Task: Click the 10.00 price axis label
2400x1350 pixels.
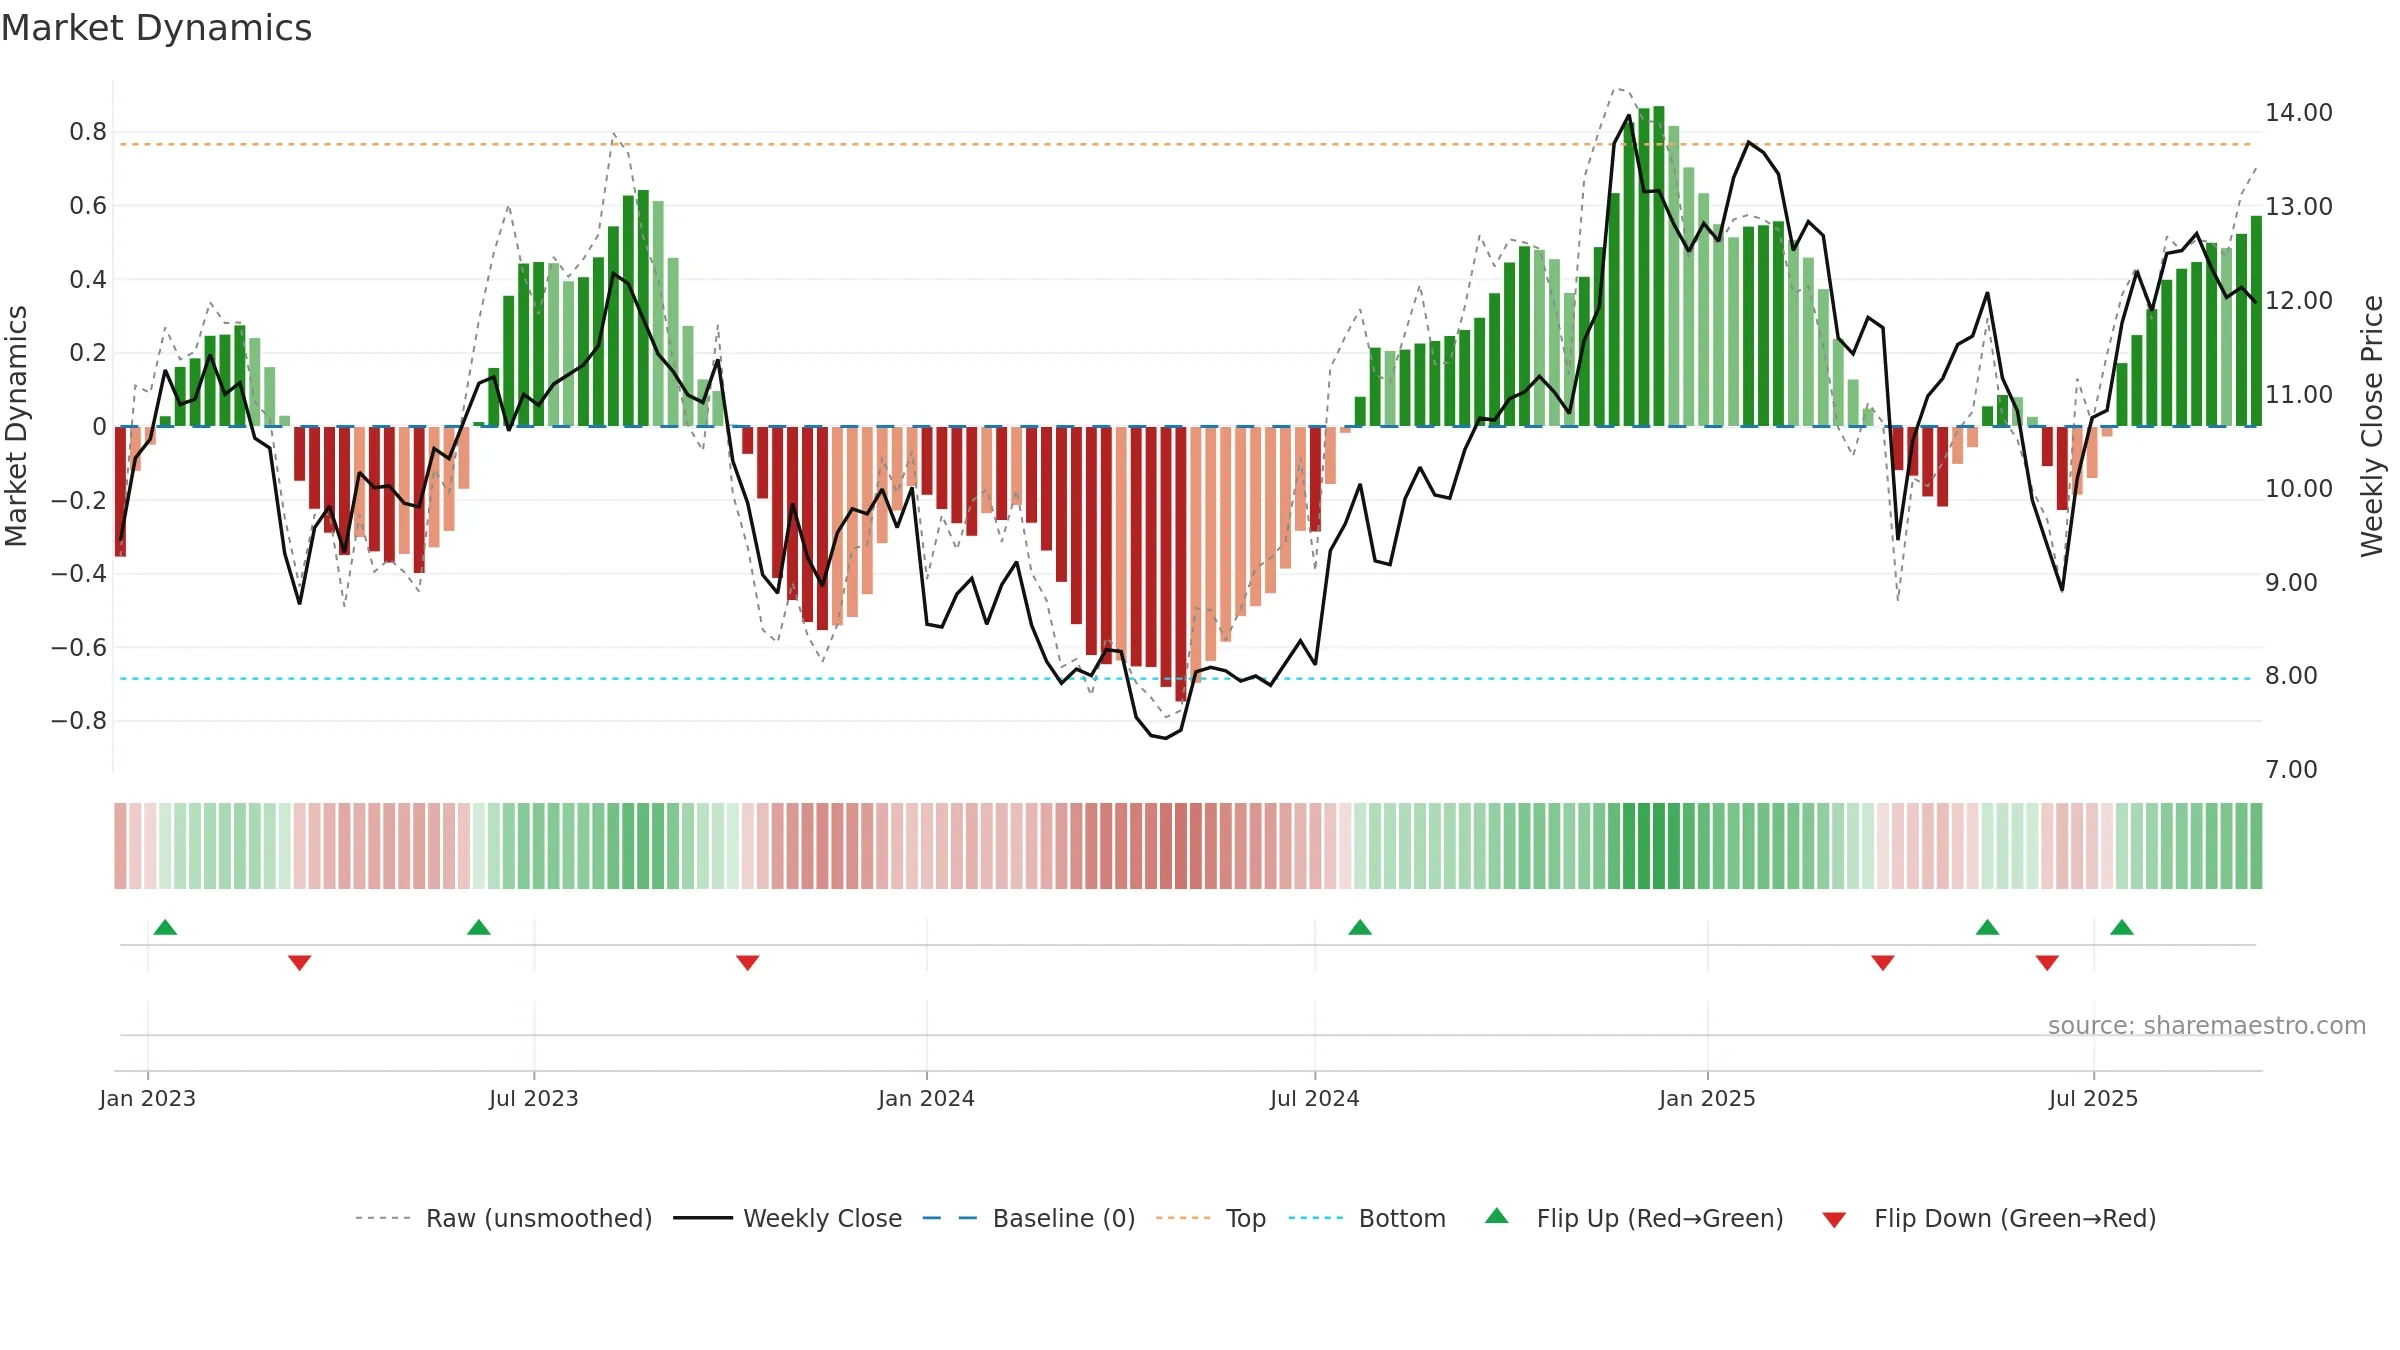Action: pos(2299,489)
